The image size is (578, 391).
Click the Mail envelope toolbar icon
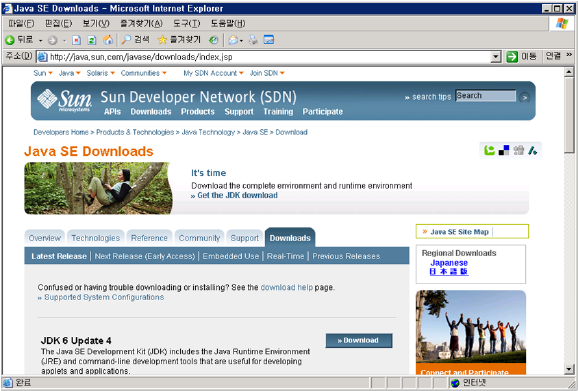pyautogui.click(x=233, y=40)
